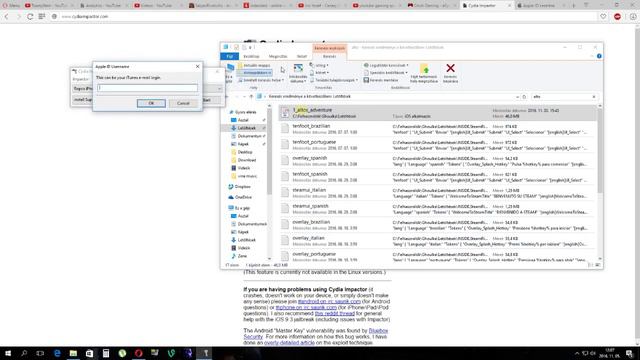Click the Keresési eszközök contextual tab
This screenshot has width=640, height=360.
pos(329,48)
